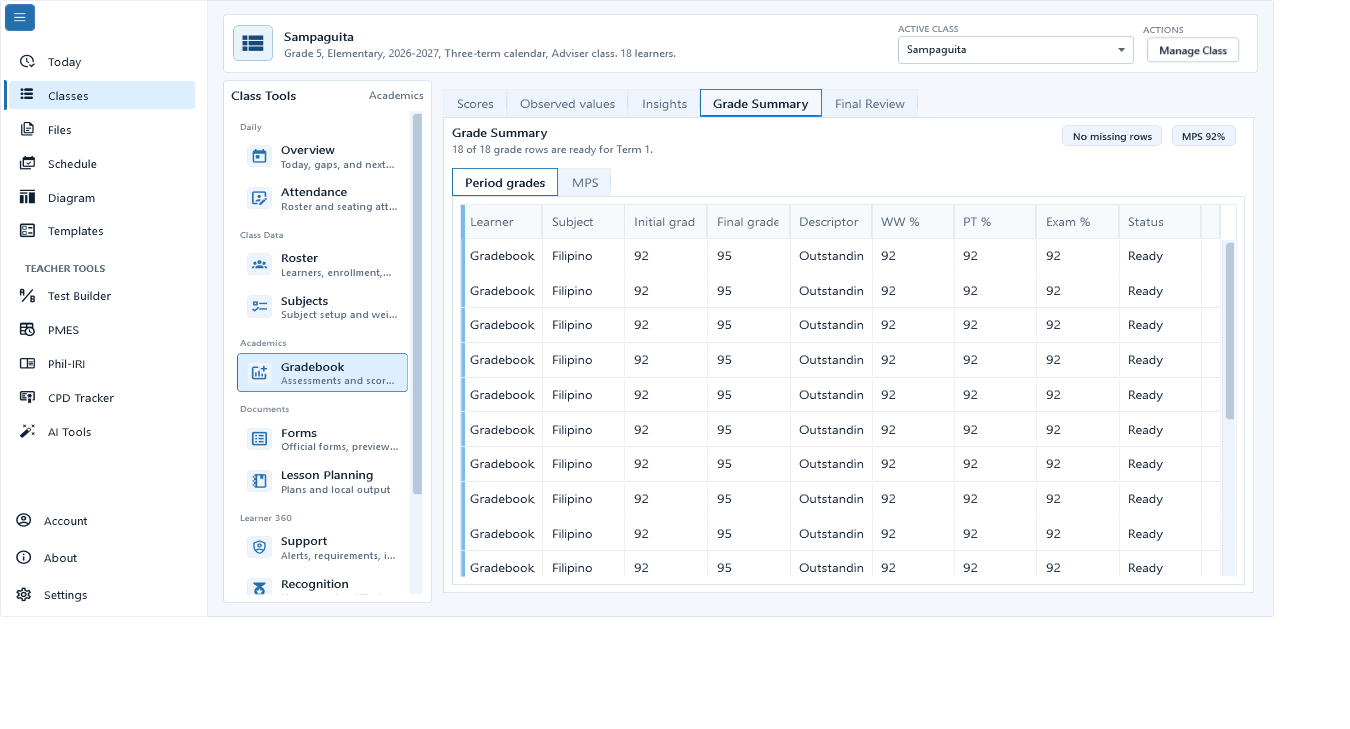Click the PT % column header

click(995, 222)
